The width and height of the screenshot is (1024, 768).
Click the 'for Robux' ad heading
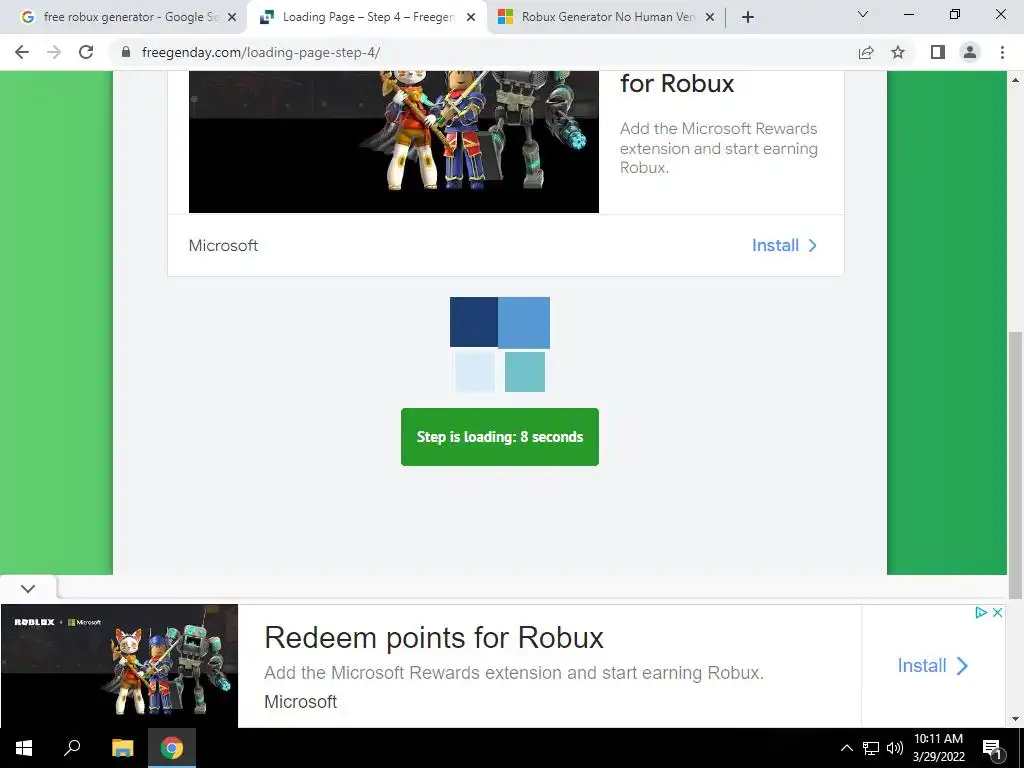677,84
